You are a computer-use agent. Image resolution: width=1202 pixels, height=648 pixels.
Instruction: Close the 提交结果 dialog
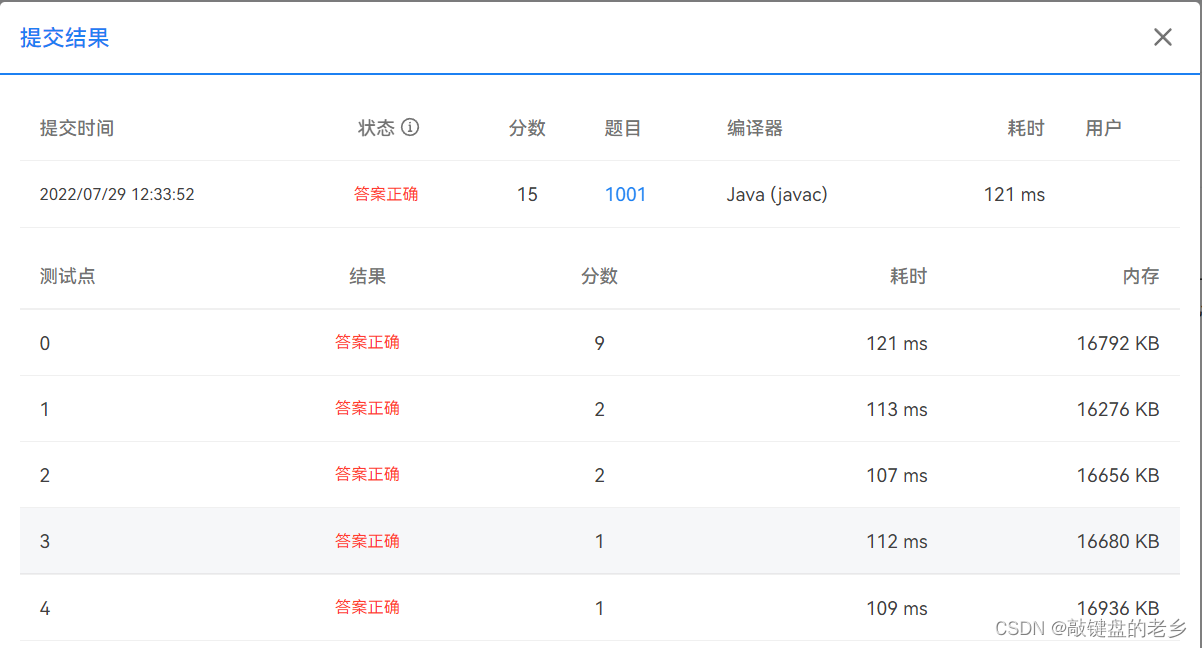(x=1162, y=37)
